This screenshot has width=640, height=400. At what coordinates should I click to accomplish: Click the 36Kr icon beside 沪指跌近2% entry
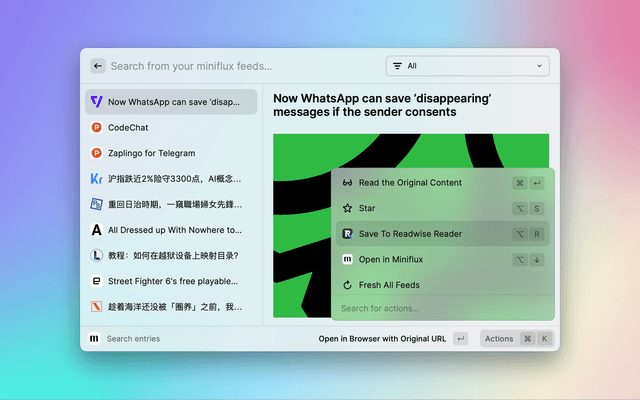96,179
